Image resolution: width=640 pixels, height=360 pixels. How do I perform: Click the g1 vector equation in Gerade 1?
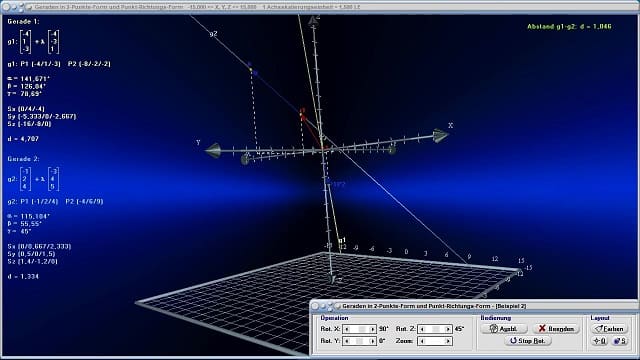click(x=33, y=41)
